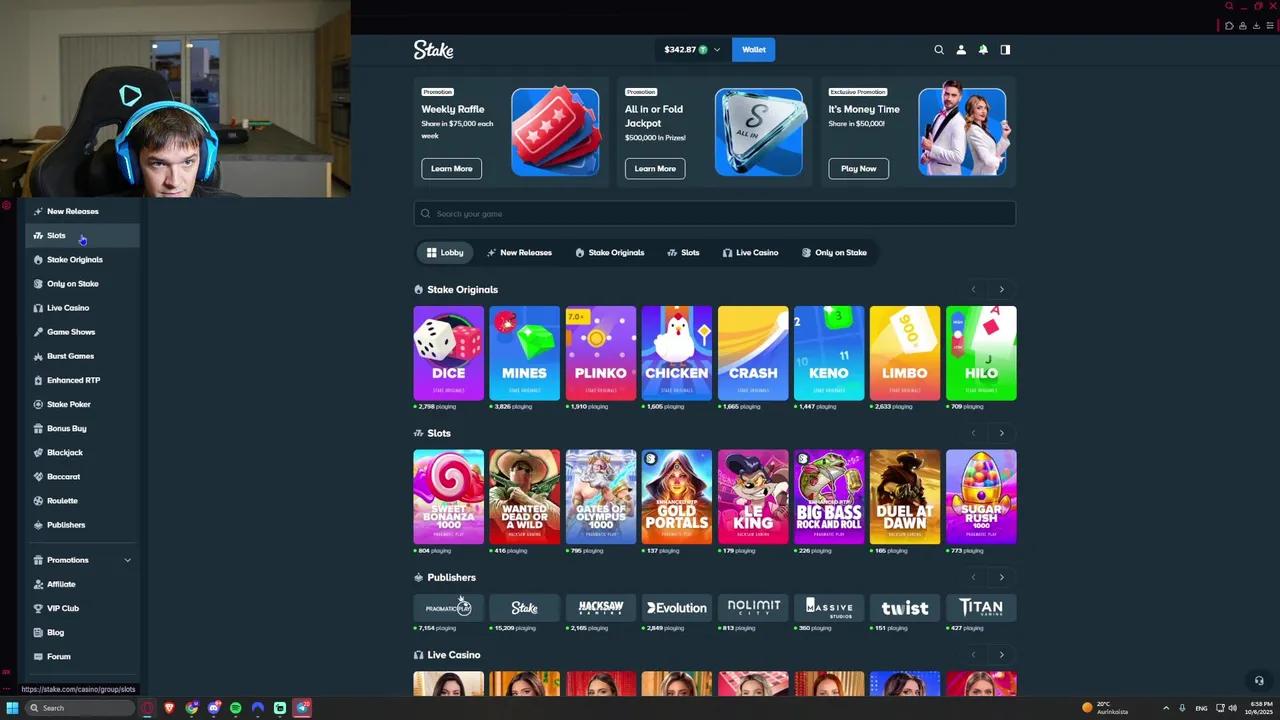Select the Massive Studios publisher logo
Image resolution: width=1280 pixels, height=720 pixels.
[829, 608]
